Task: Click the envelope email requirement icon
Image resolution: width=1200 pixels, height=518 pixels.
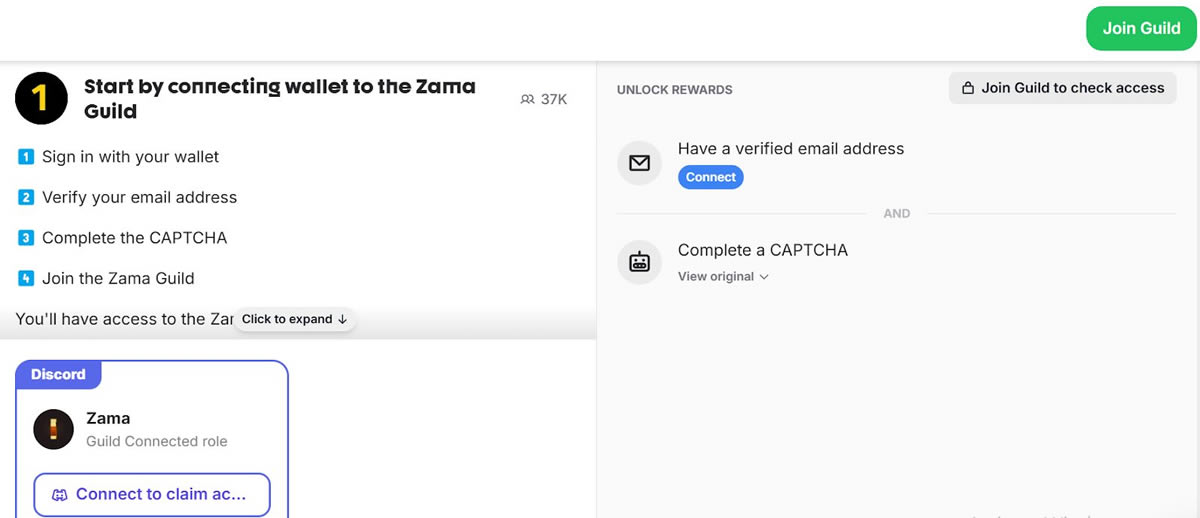Action: (x=640, y=162)
